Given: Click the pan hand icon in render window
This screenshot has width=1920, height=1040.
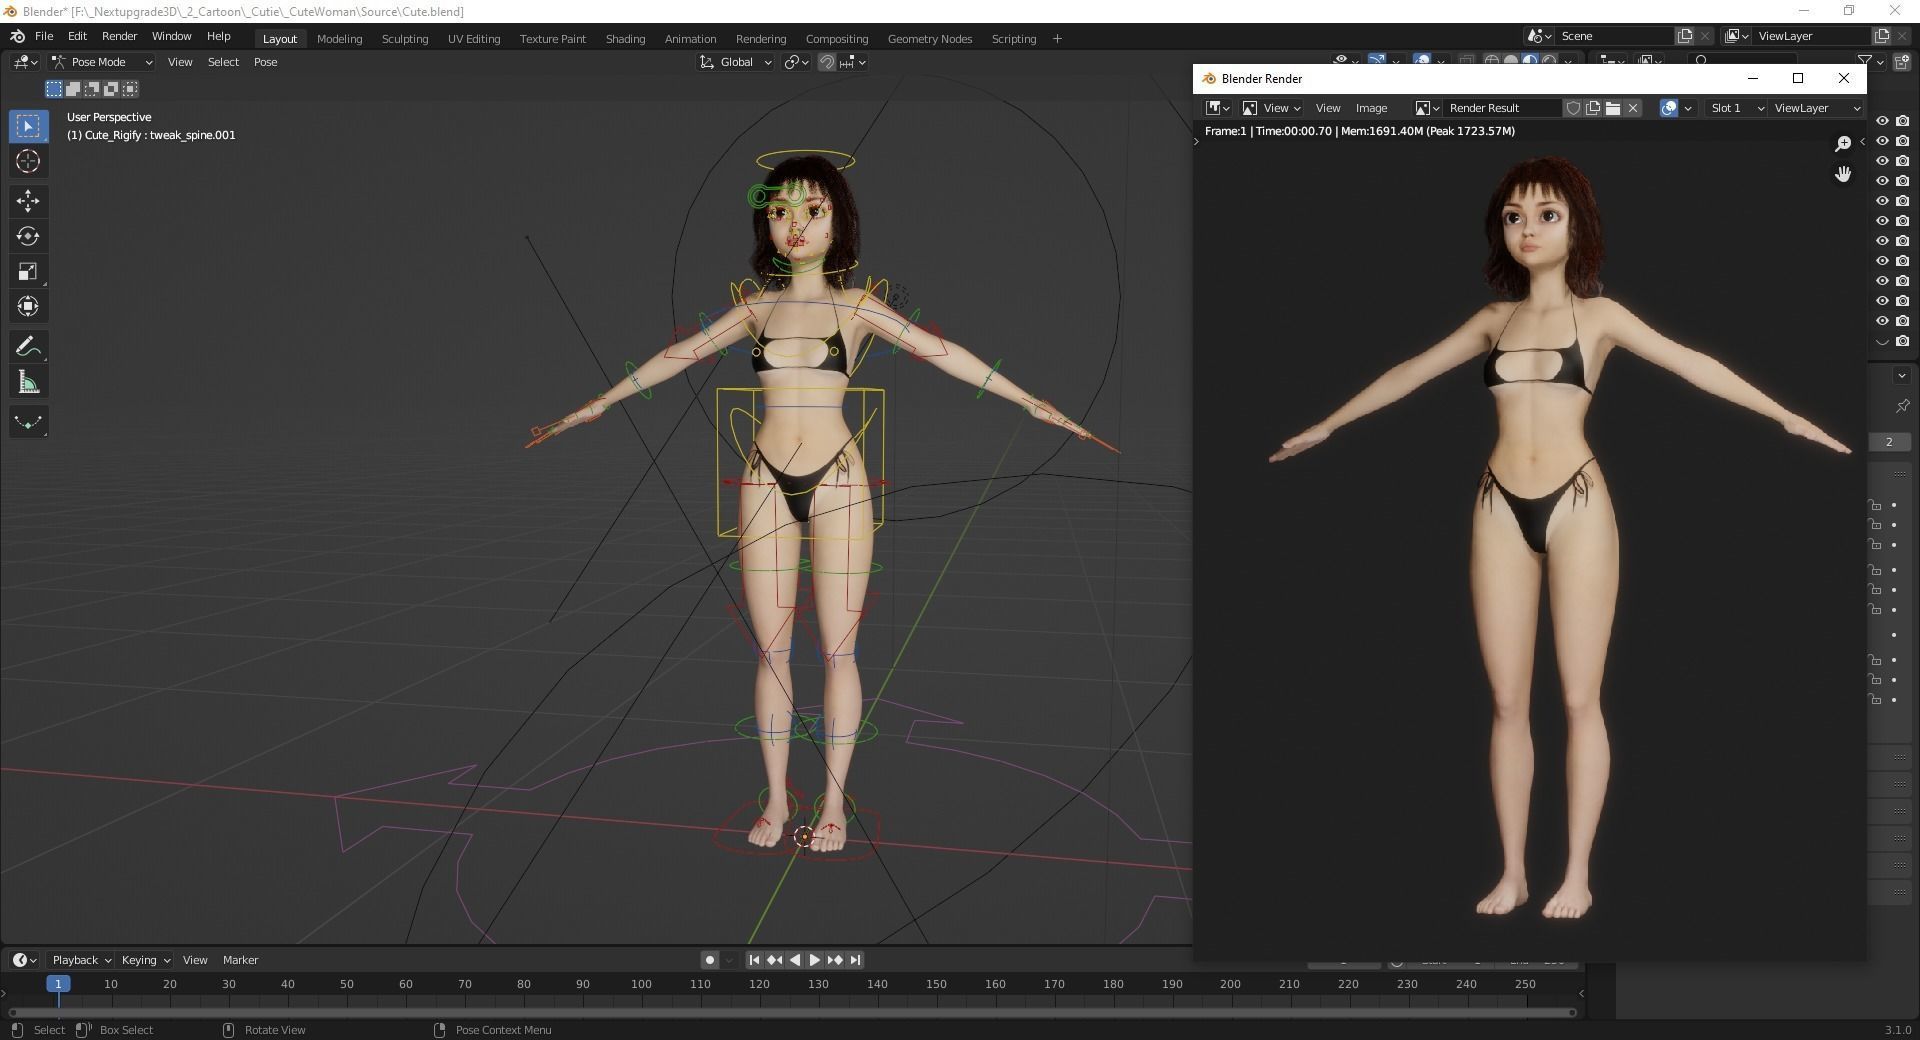Looking at the screenshot, I should (1843, 174).
